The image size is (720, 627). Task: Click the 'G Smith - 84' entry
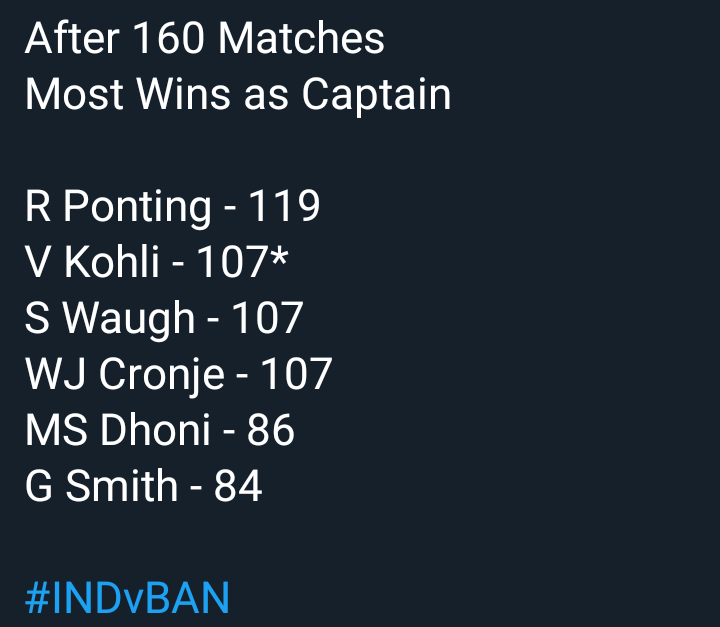[144, 486]
